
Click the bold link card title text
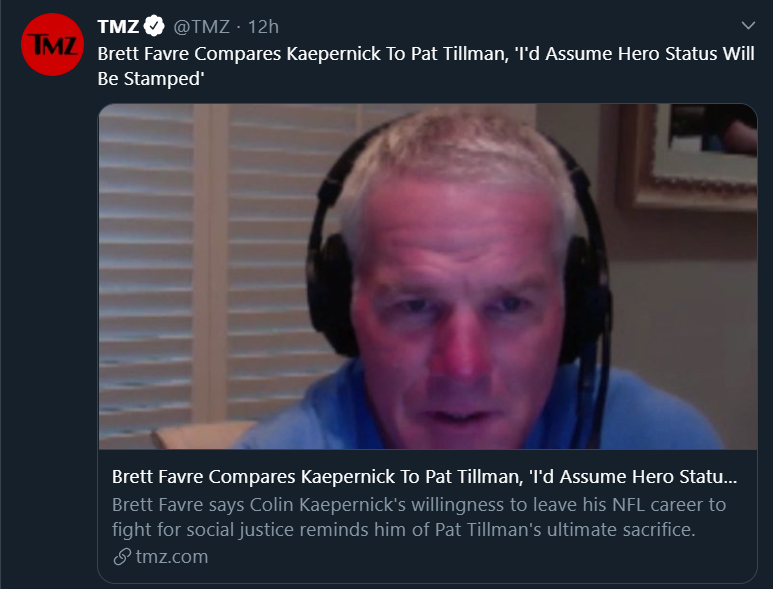[424, 477]
